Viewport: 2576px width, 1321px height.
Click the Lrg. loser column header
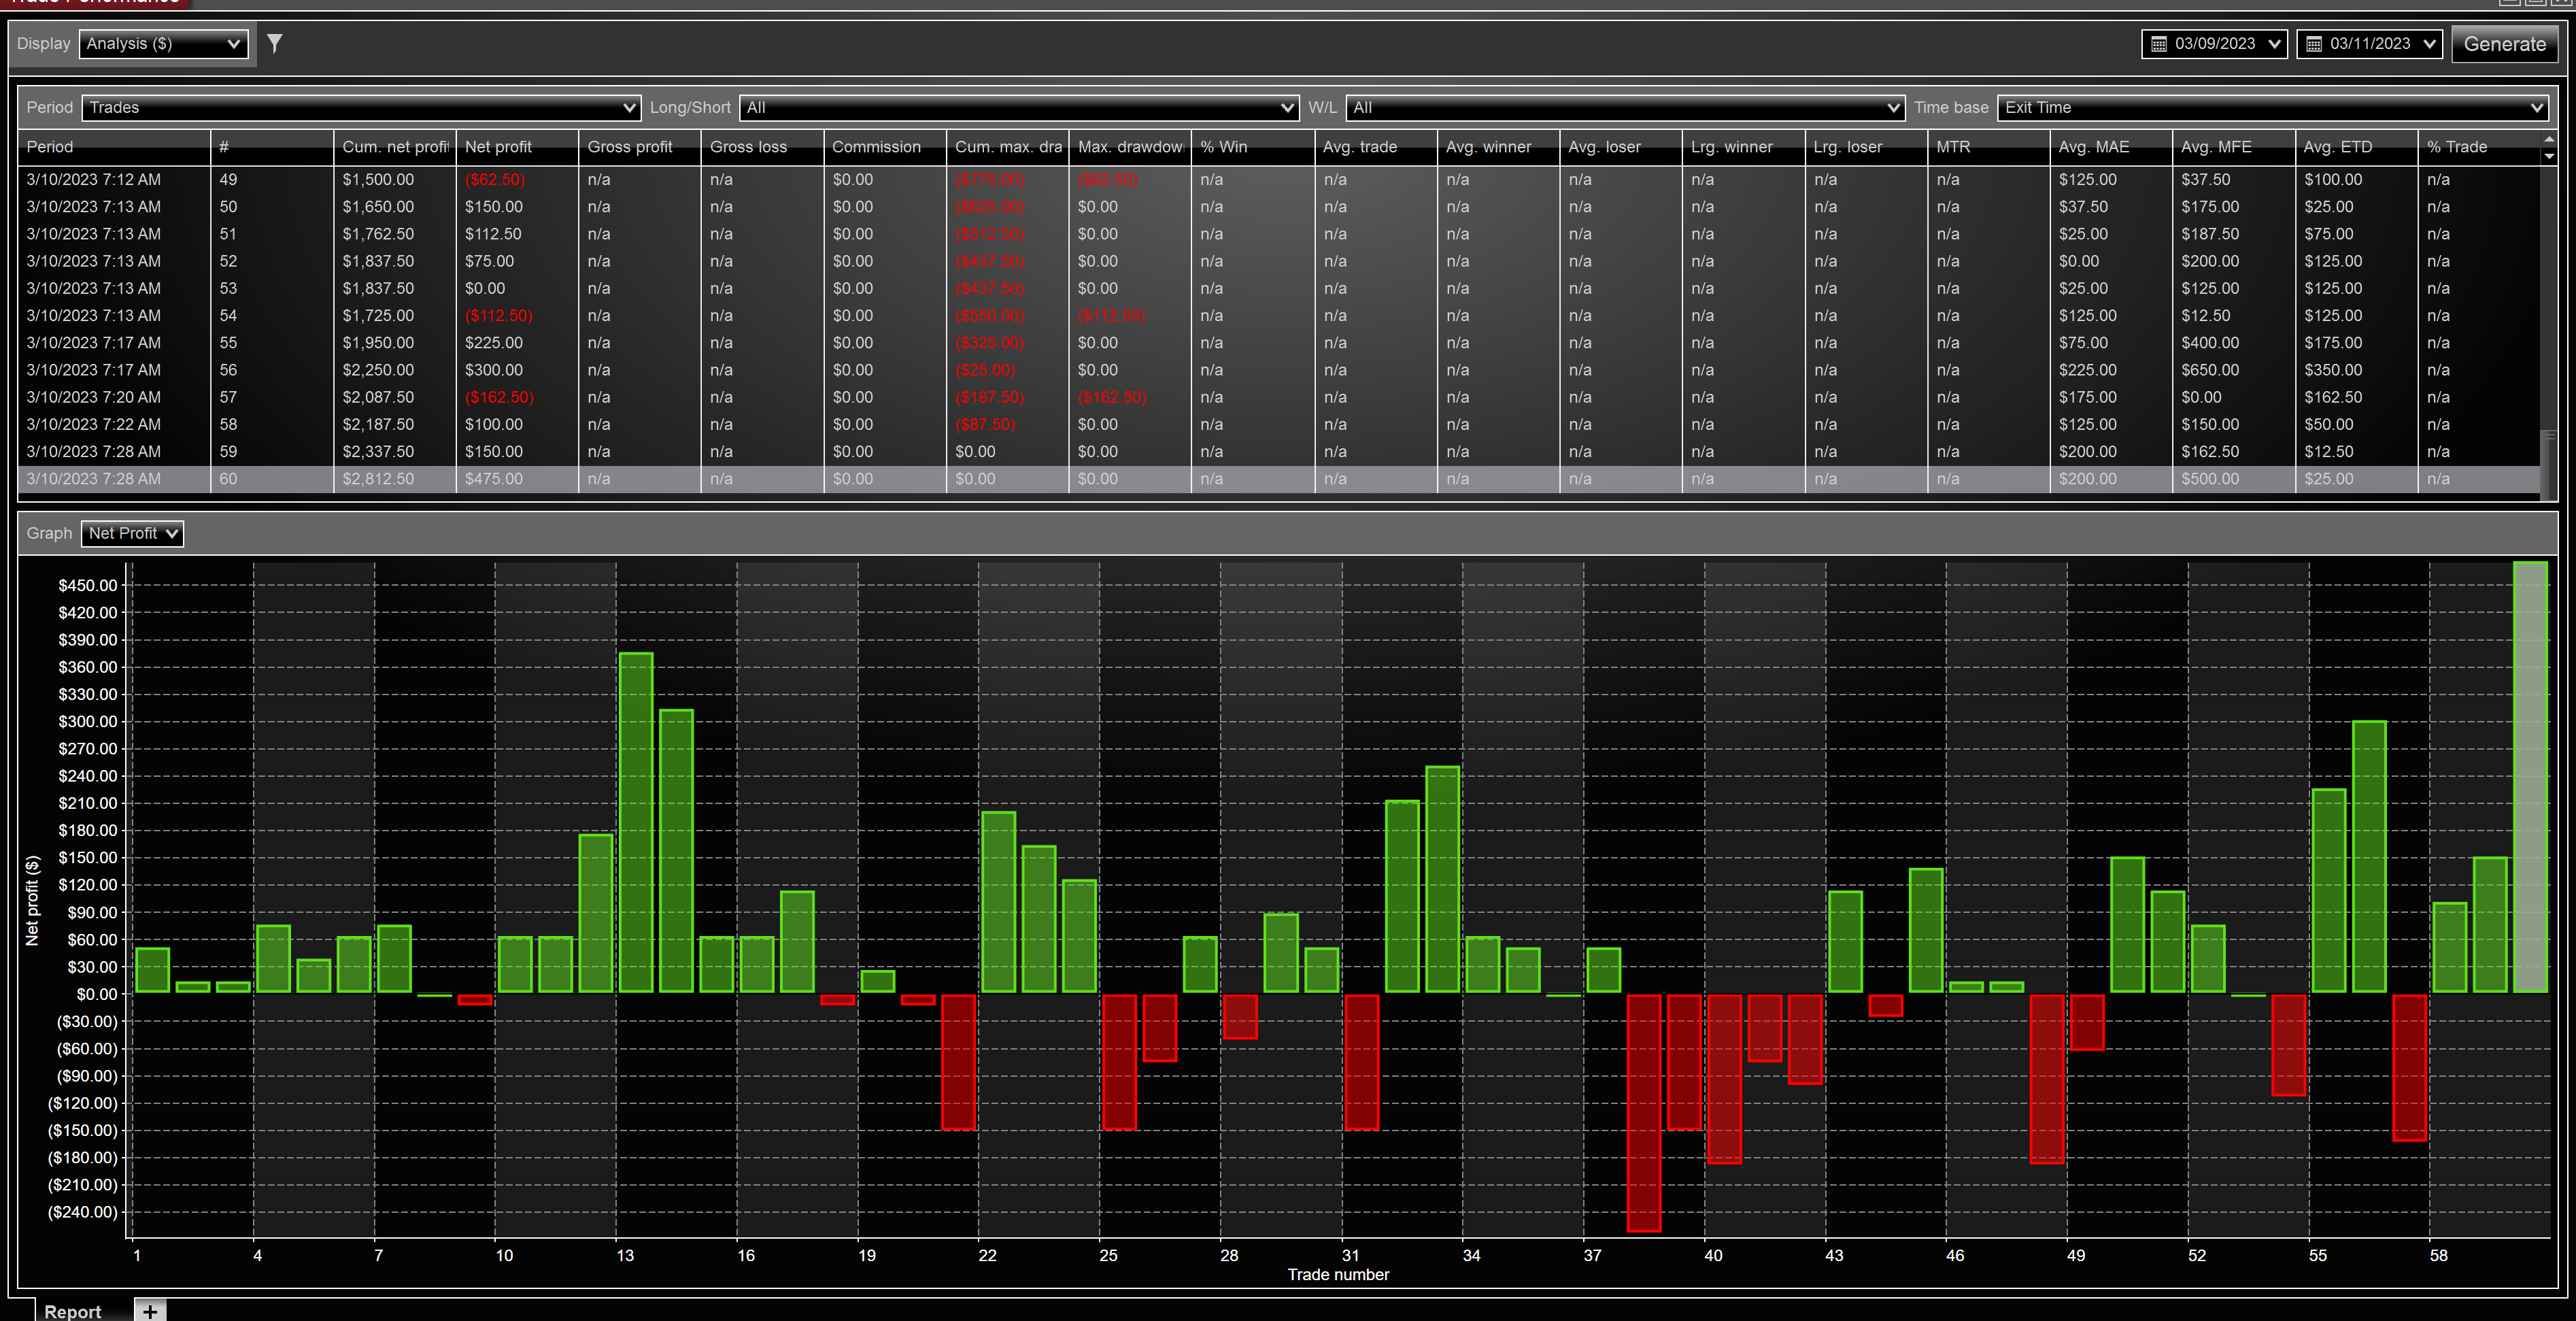[x=1866, y=147]
